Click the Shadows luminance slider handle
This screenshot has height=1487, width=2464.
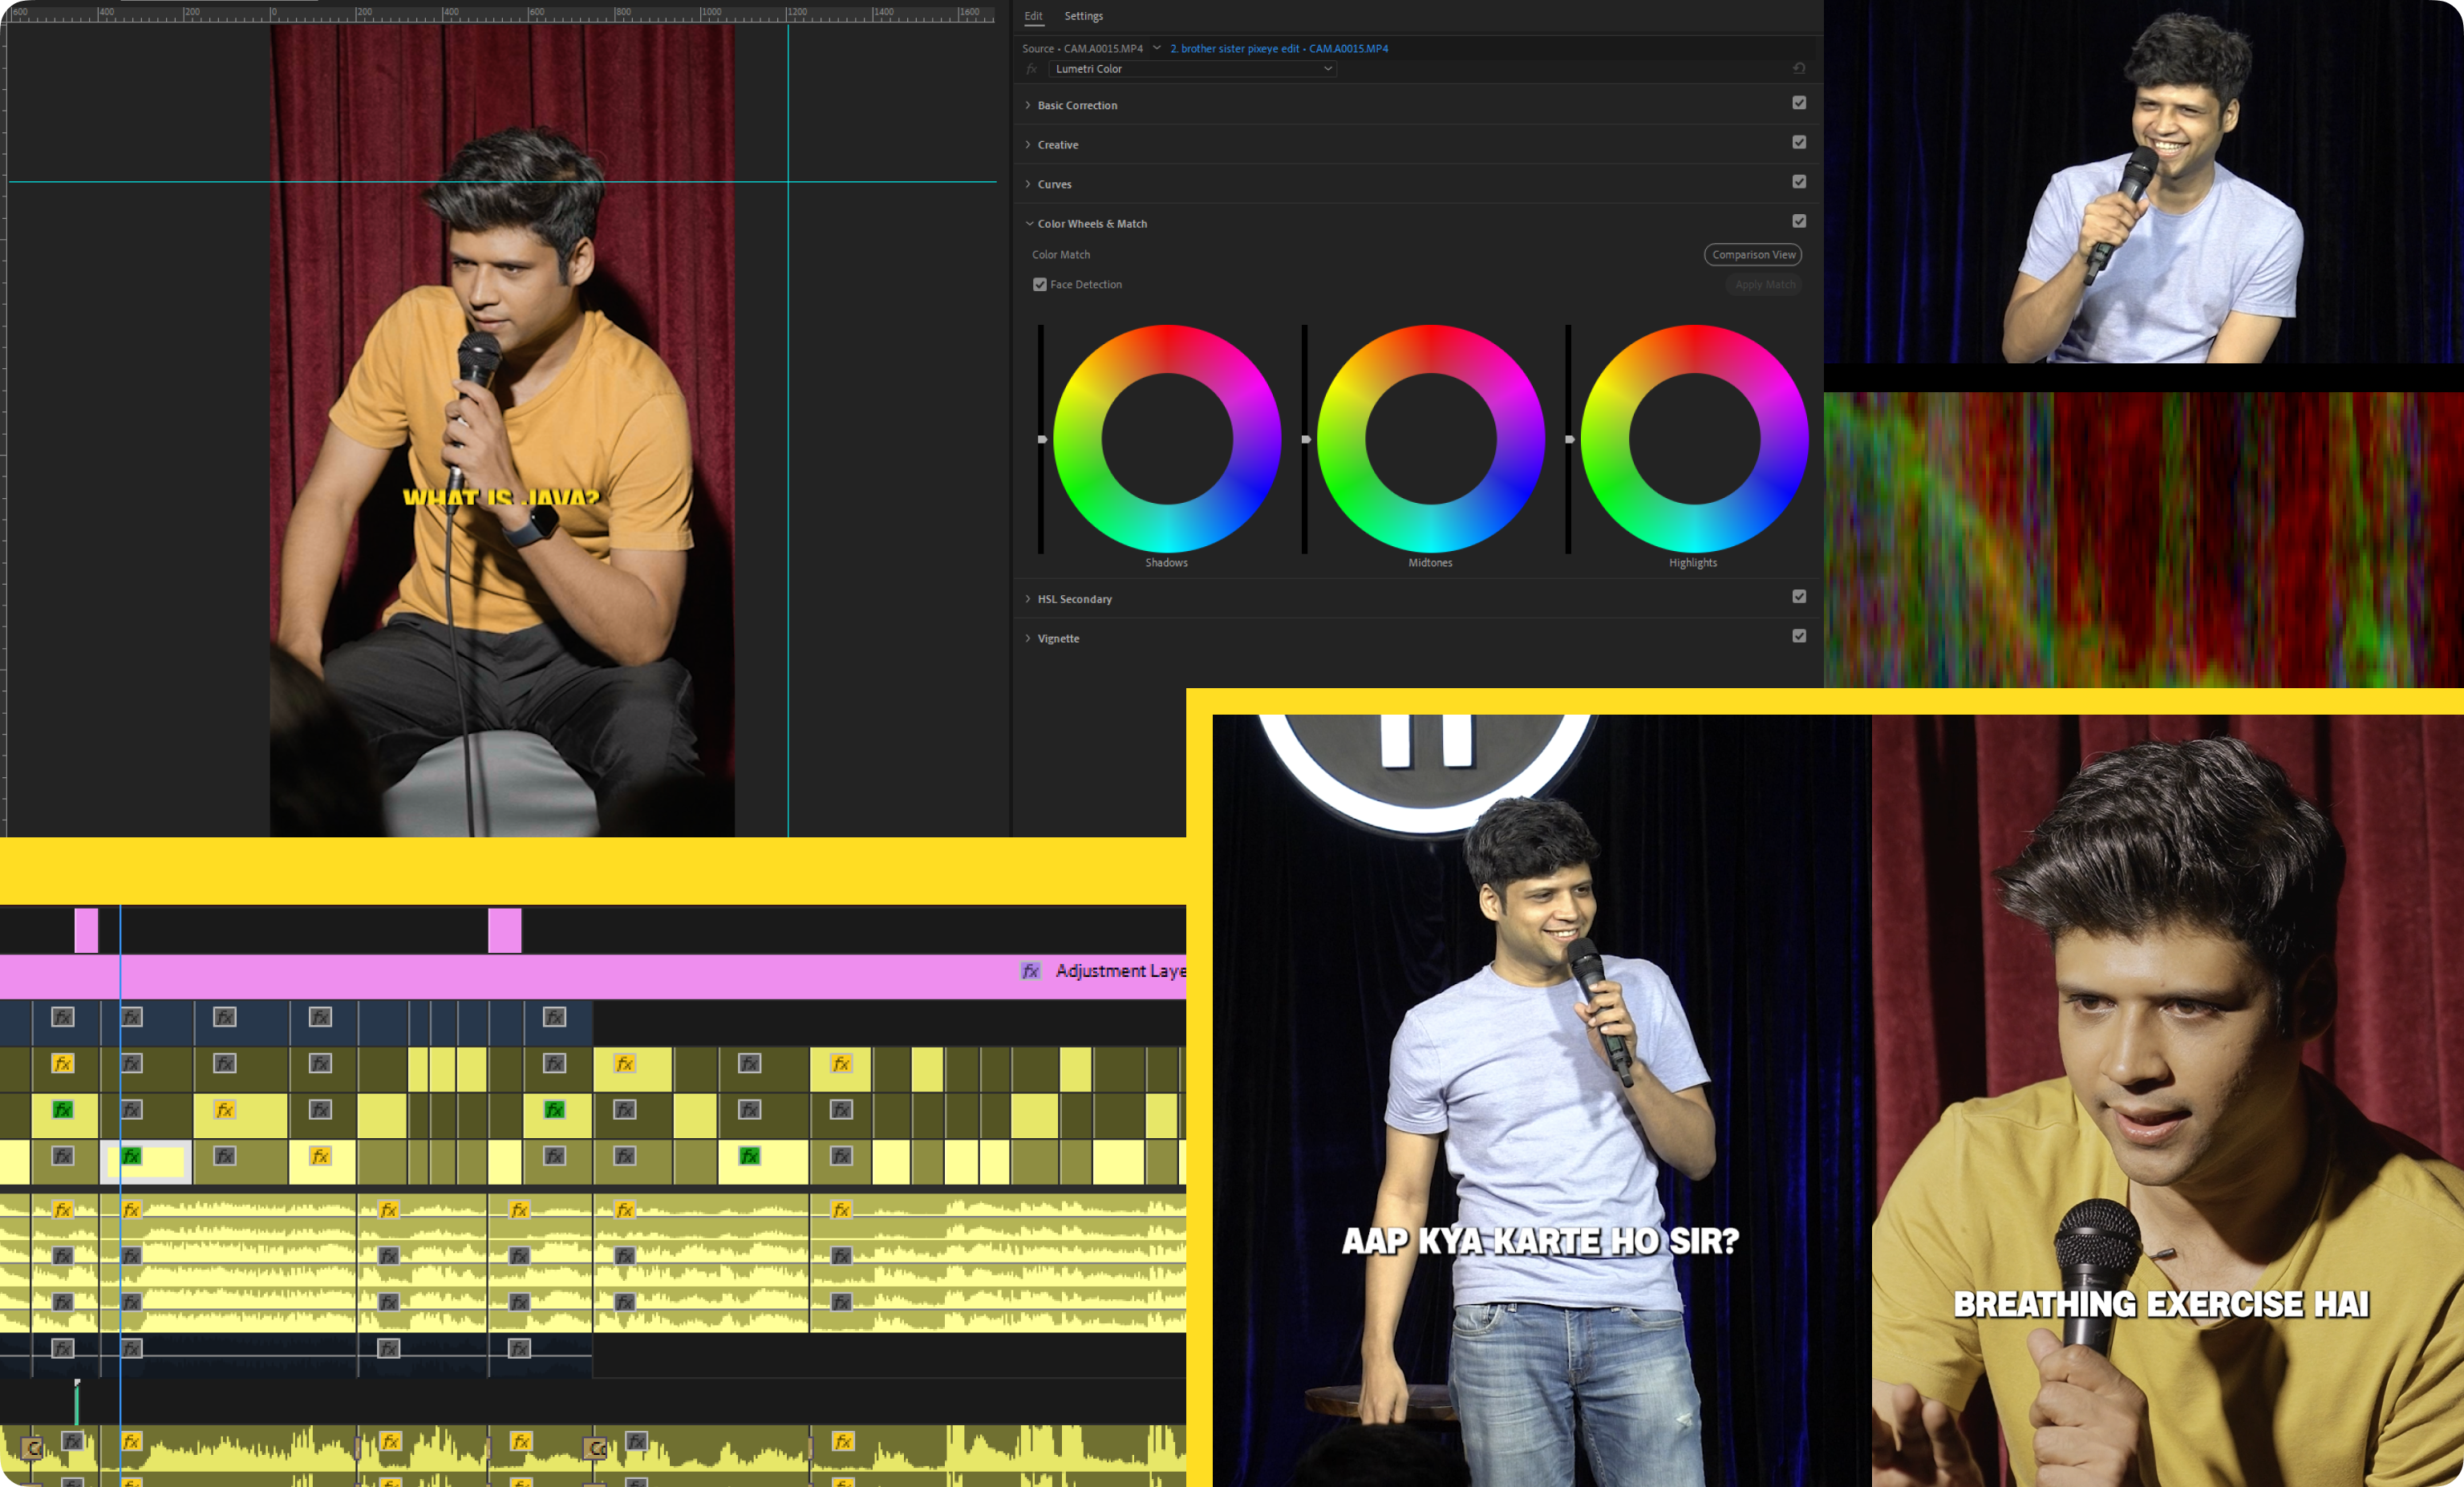click(x=1042, y=439)
